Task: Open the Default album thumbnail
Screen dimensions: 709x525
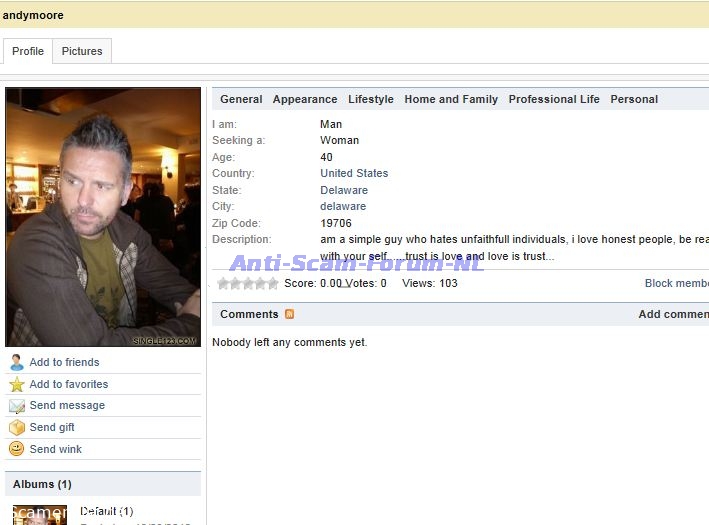Action: pyautogui.click(x=40, y=515)
